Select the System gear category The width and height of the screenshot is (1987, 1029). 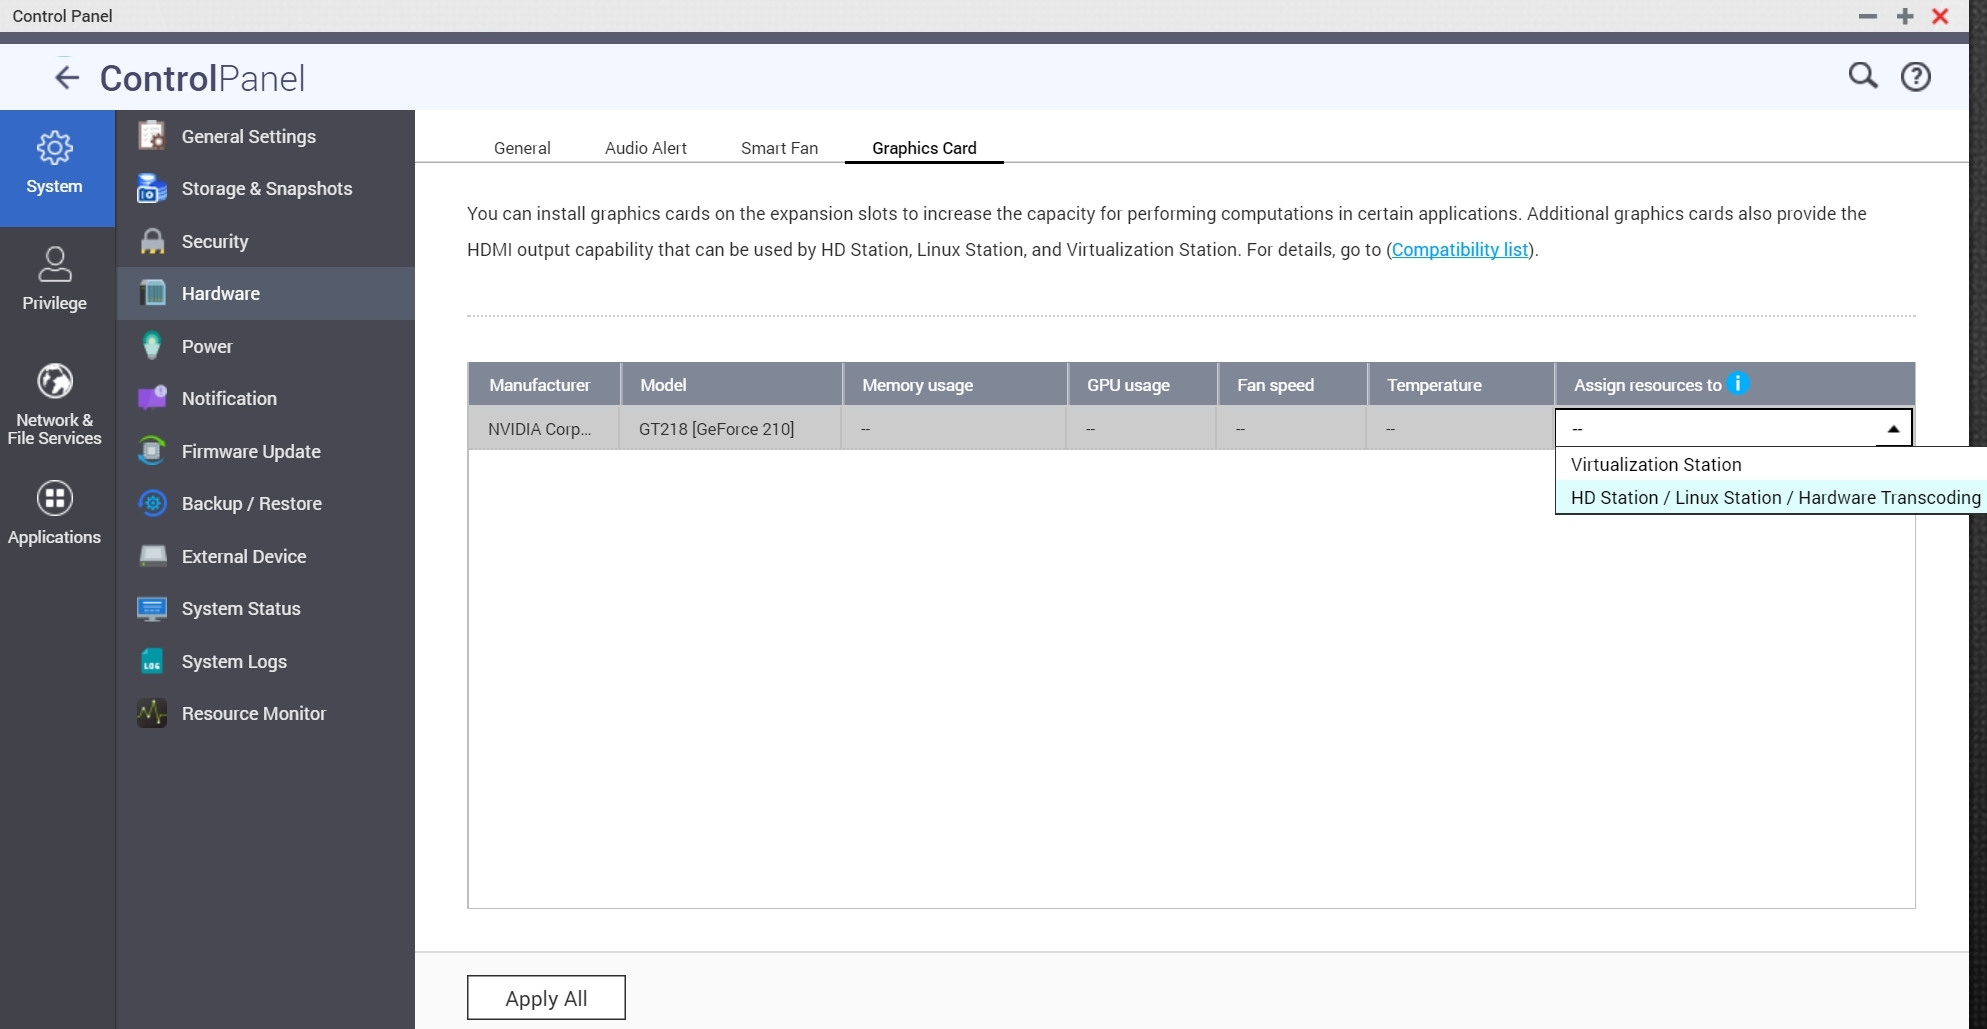[55, 167]
